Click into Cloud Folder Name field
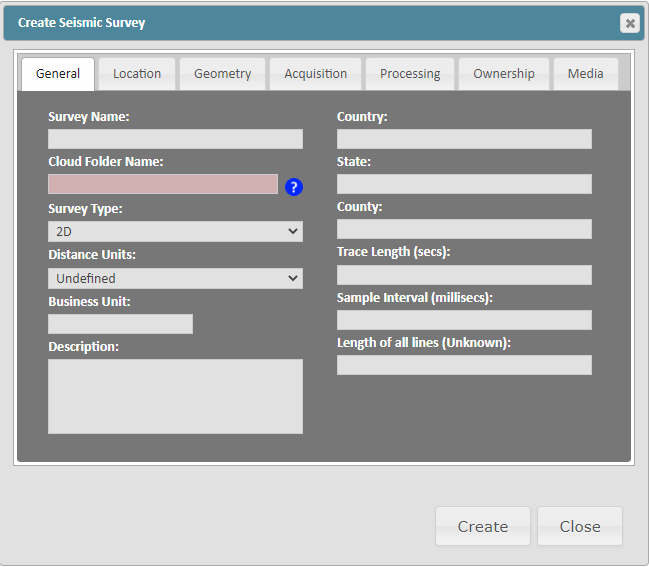Screen dimensions: 649x567 point(163,184)
